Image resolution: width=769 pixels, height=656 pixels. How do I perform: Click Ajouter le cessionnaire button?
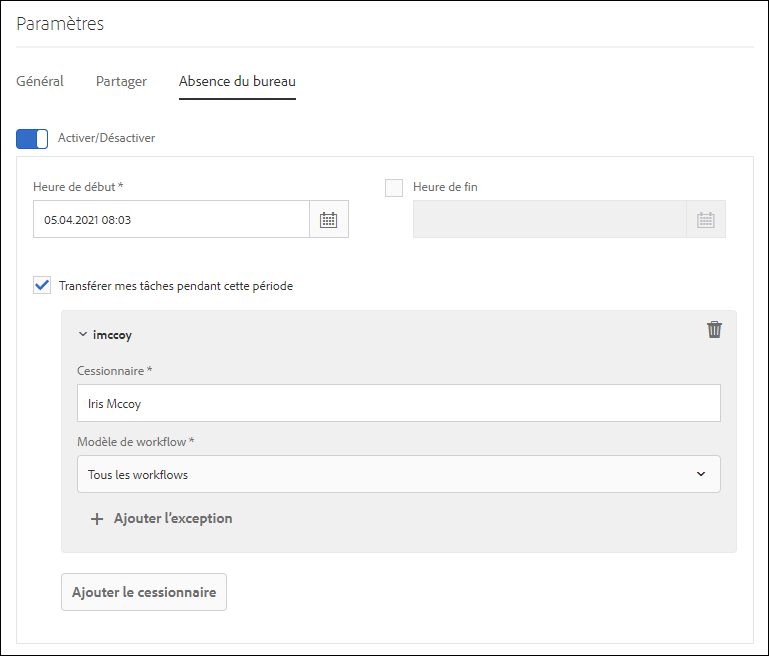point(144,592)
